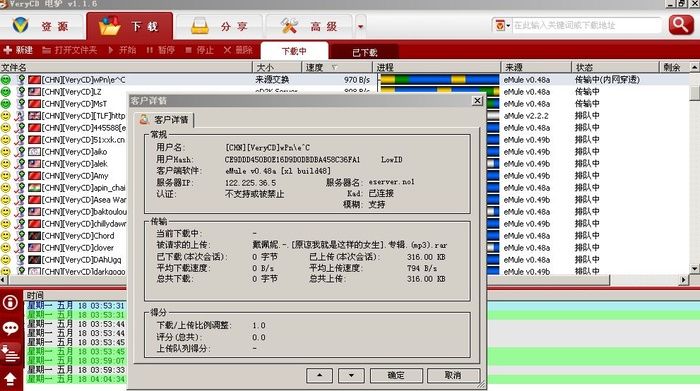
Task: Click the green smiley icon on wPn\e^C row
Action: [5, 80]
